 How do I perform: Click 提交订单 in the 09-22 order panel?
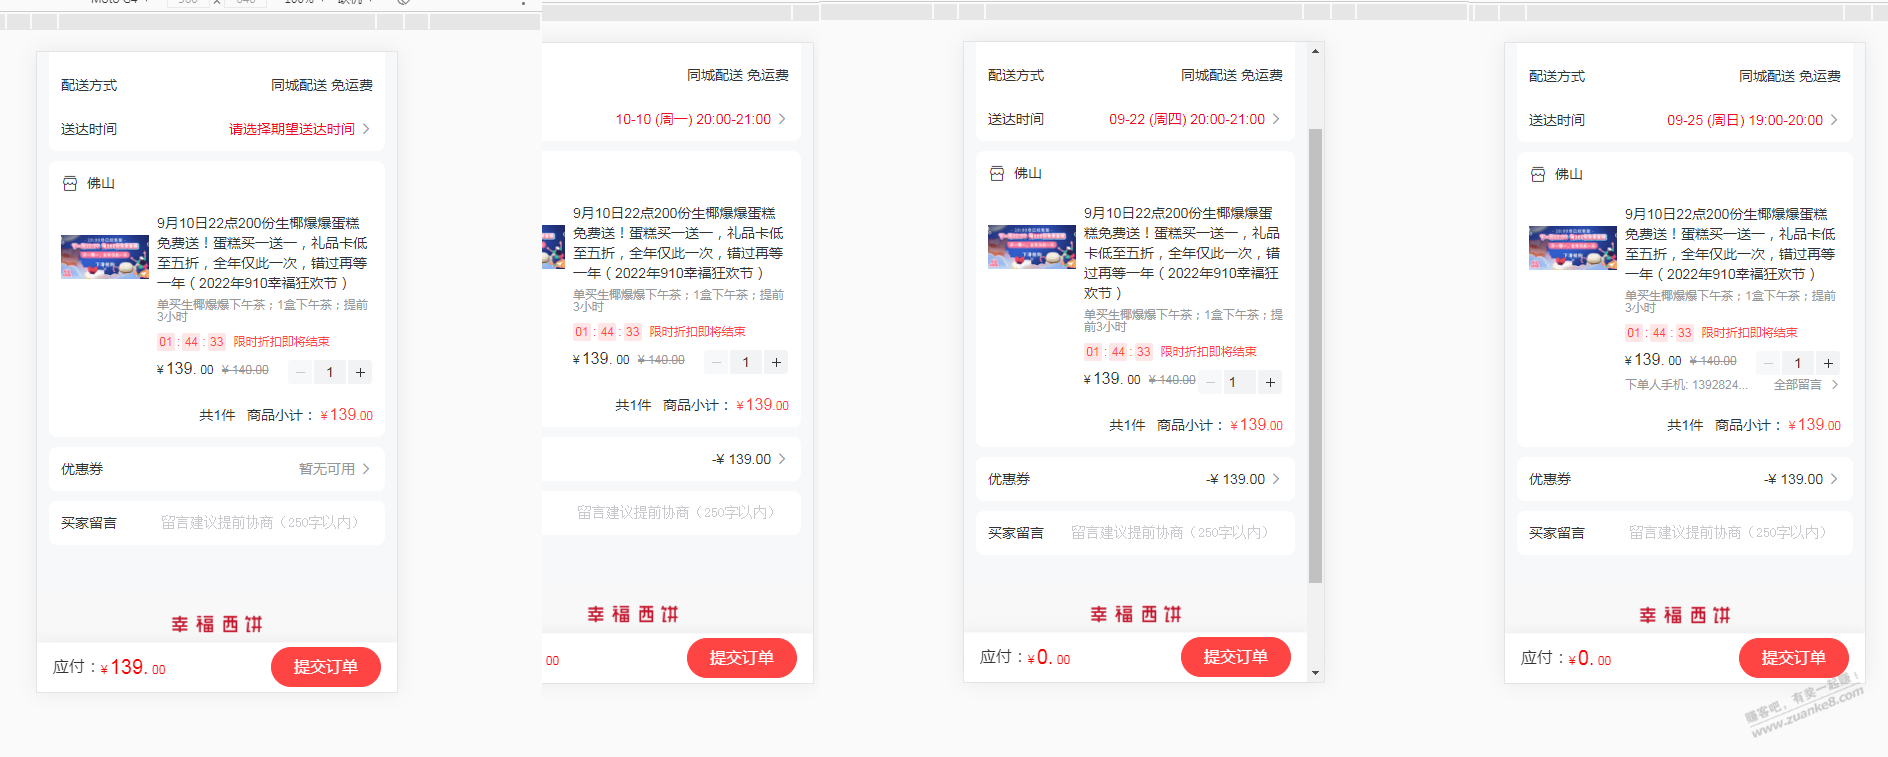click(x=1236, y=657)
